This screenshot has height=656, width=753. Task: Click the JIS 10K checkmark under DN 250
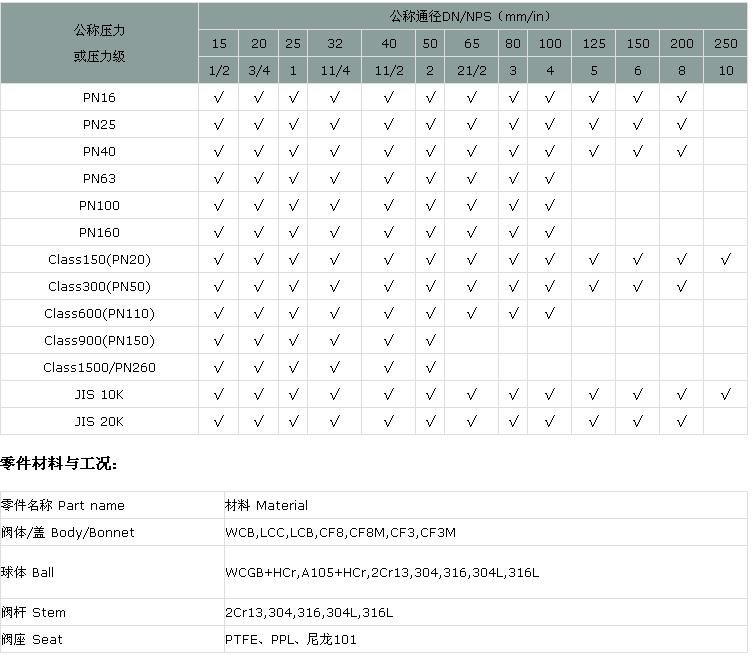click(726, 395)
